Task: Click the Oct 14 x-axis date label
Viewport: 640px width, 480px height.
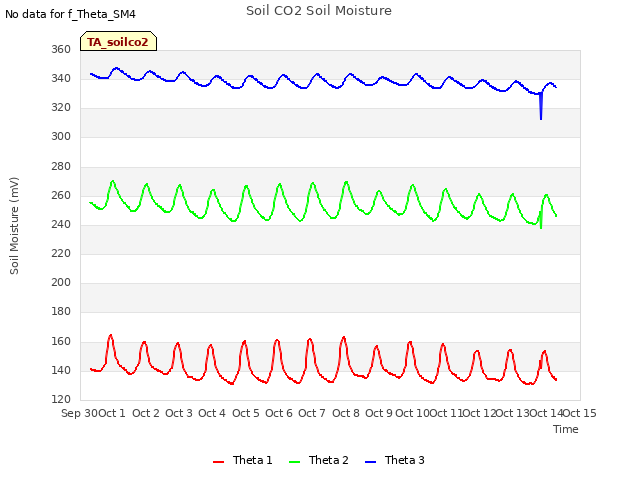Action: (x=546, y=413)
